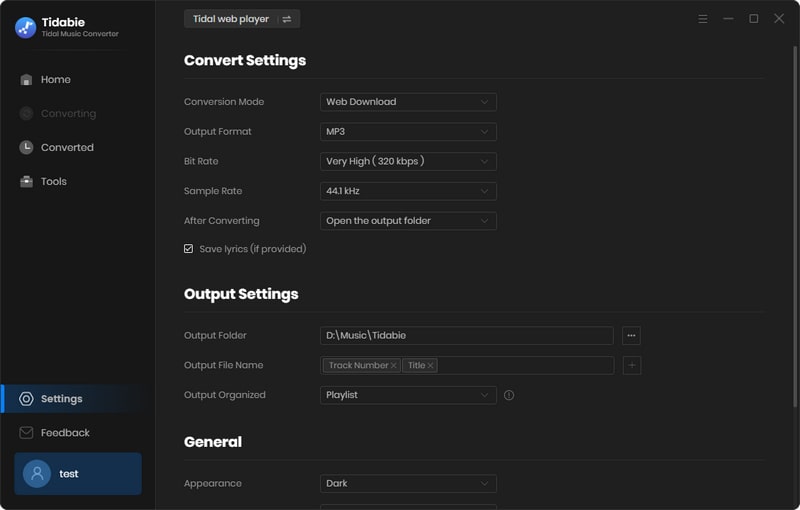
Task: Open the Conversion Mode dropdown
Action: pyautogui.click(x=408, y=102)
